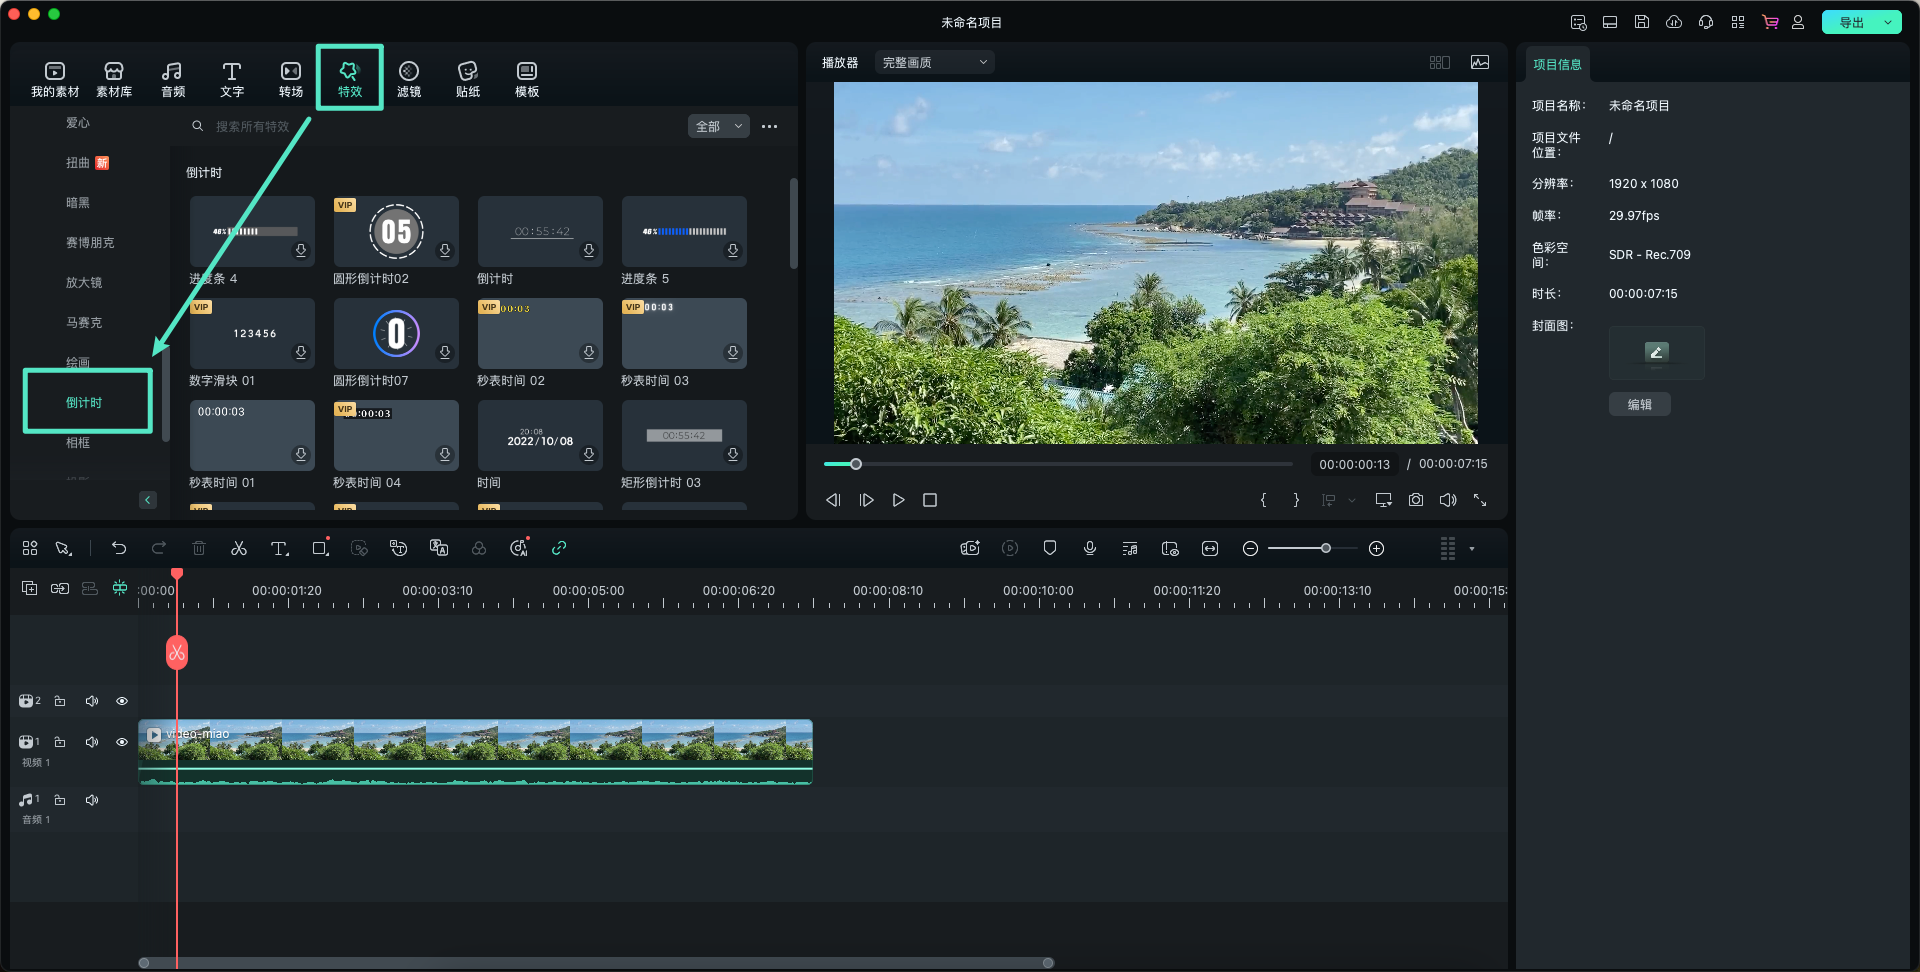
Task: Start playback with the play button
Action: coord(898,500)
